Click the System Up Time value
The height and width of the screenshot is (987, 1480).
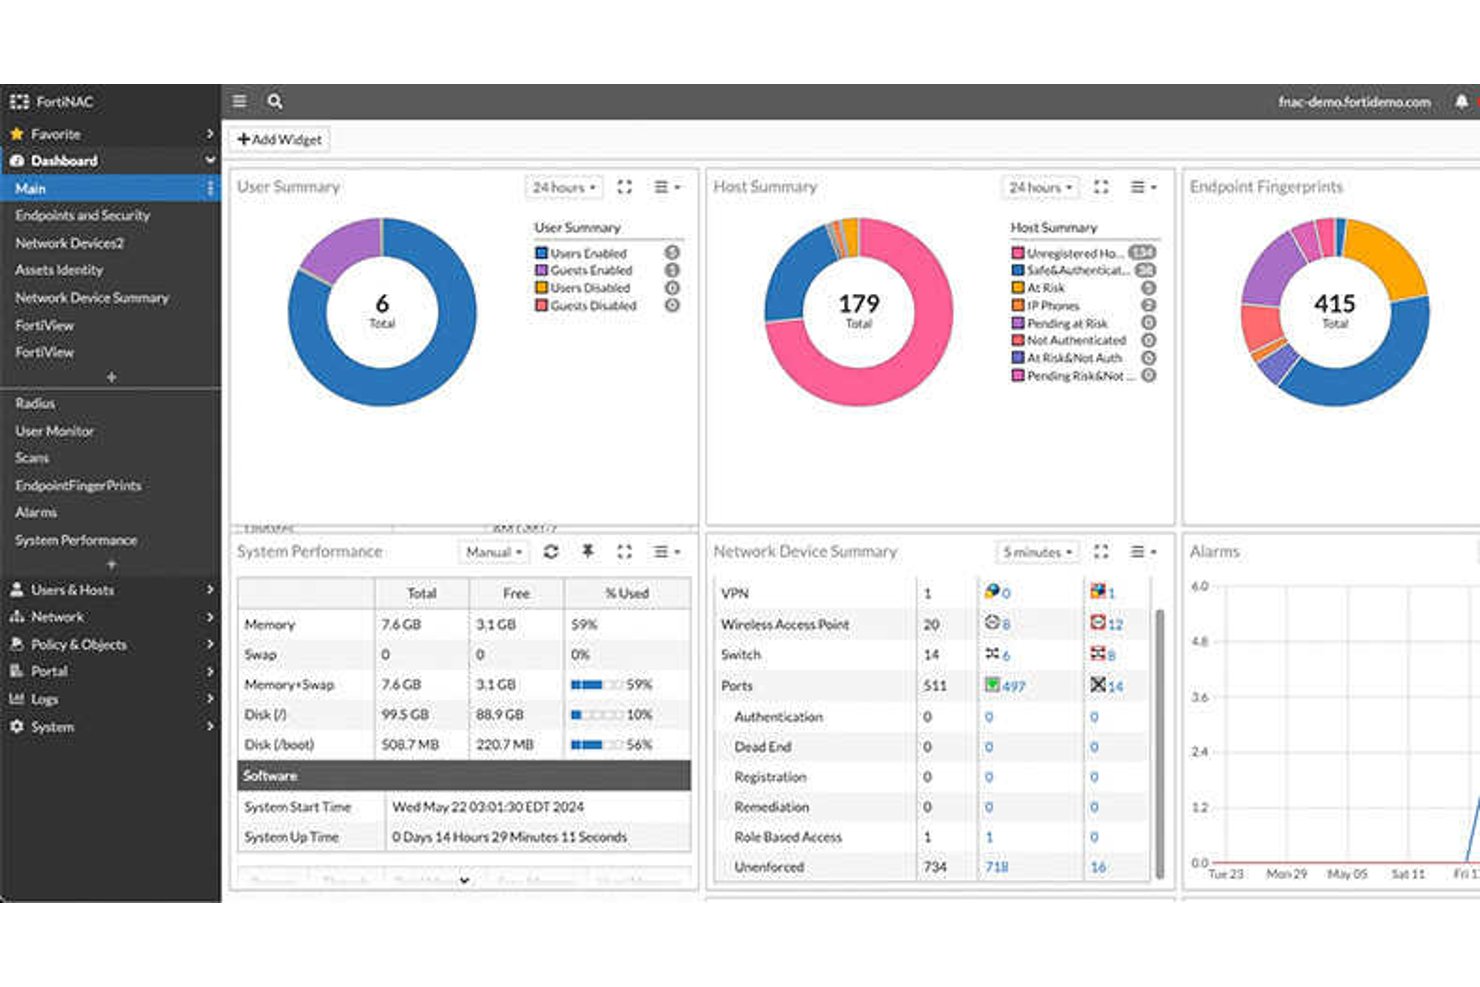pos(510,837)
